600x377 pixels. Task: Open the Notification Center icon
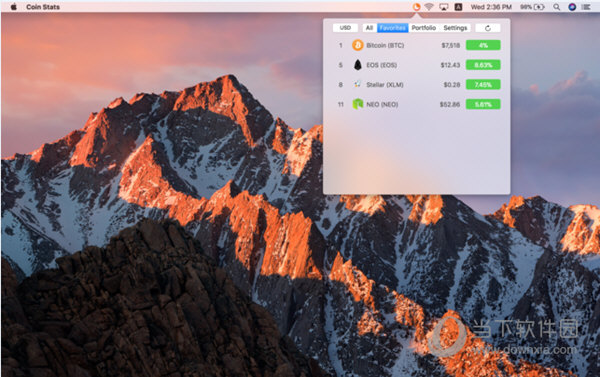(x=586, y=7)
